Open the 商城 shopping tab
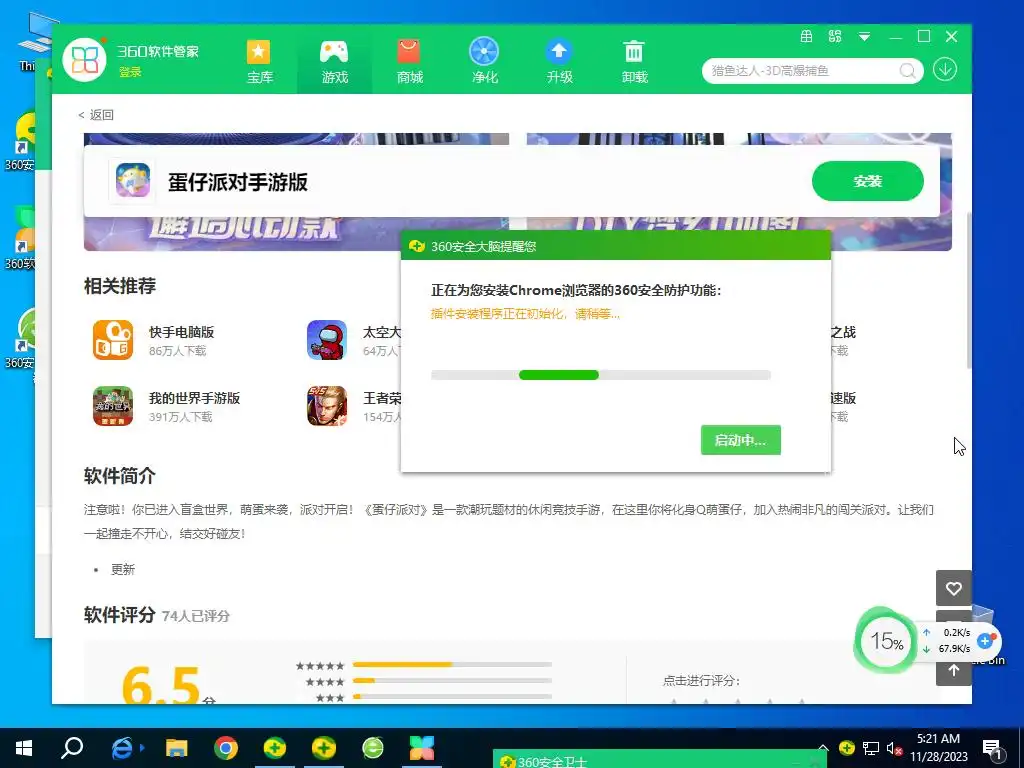The image size is (1024, 768). pyautogui.click(x=409, y=61)
